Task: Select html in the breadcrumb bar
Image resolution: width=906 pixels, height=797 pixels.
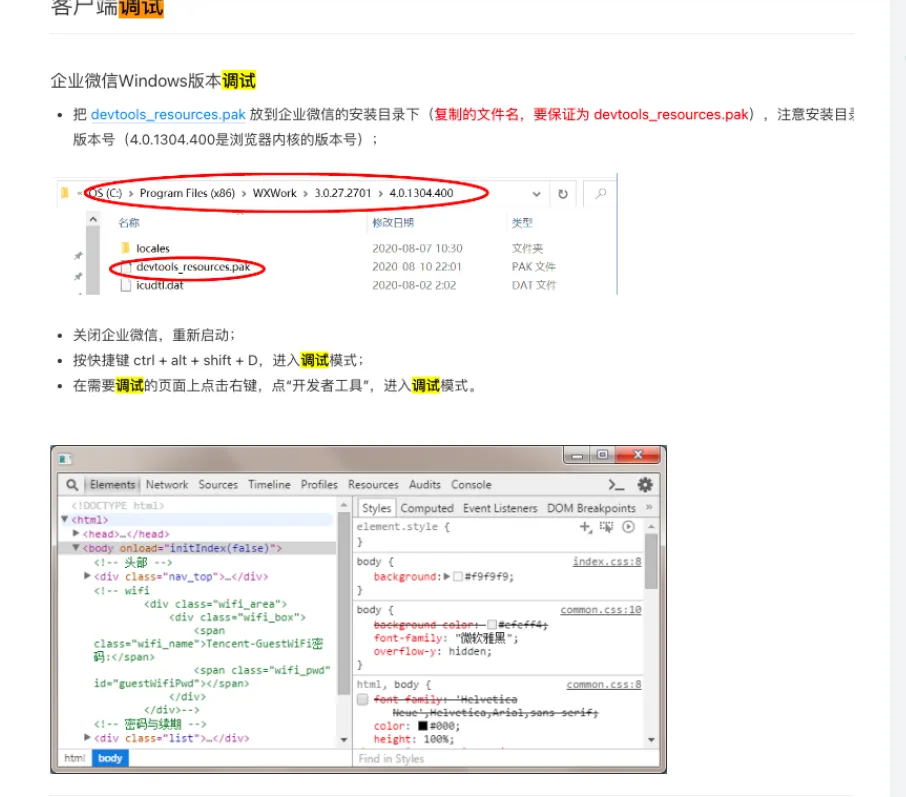Action: click(x=75, y=758)
